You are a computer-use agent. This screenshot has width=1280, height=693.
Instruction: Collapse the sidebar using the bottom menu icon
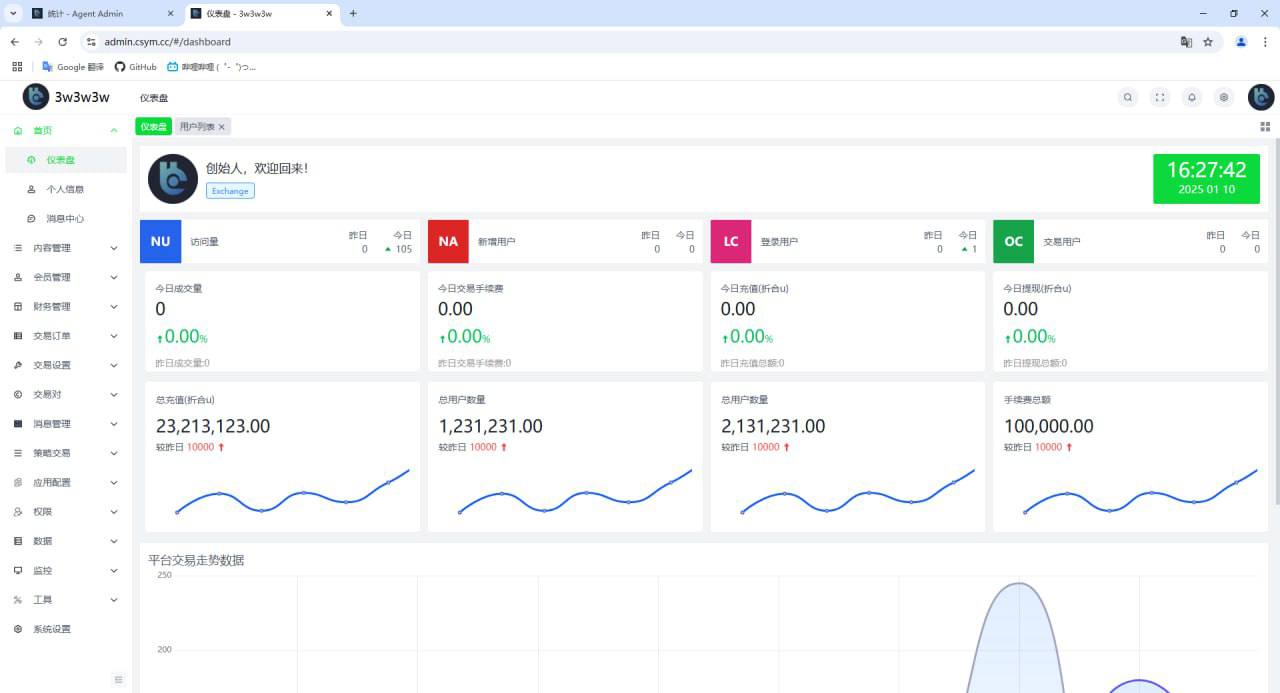[x=118, y=680]
